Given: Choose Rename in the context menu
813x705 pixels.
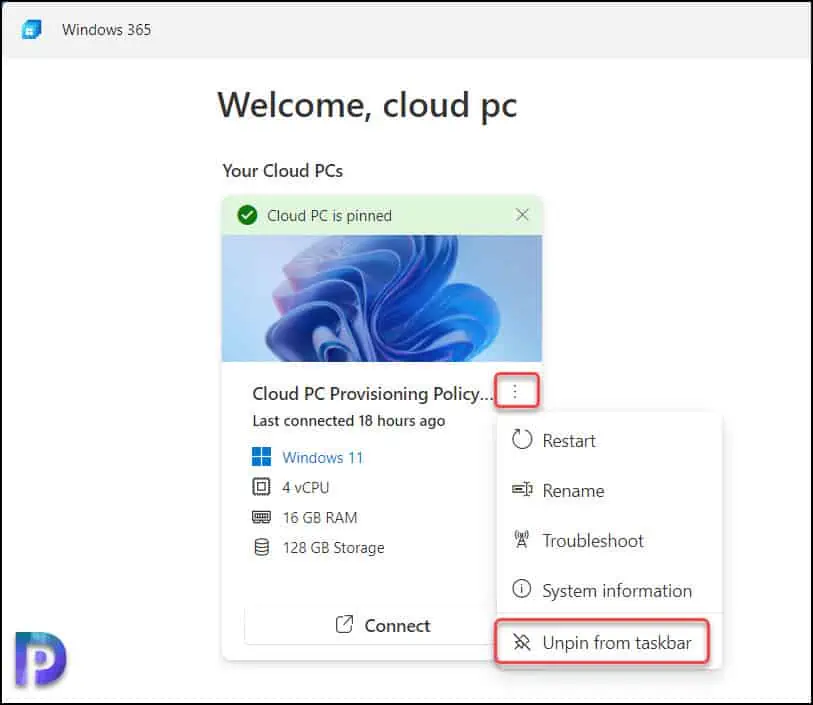Looking at the screenshot, I should click(609, 490).
